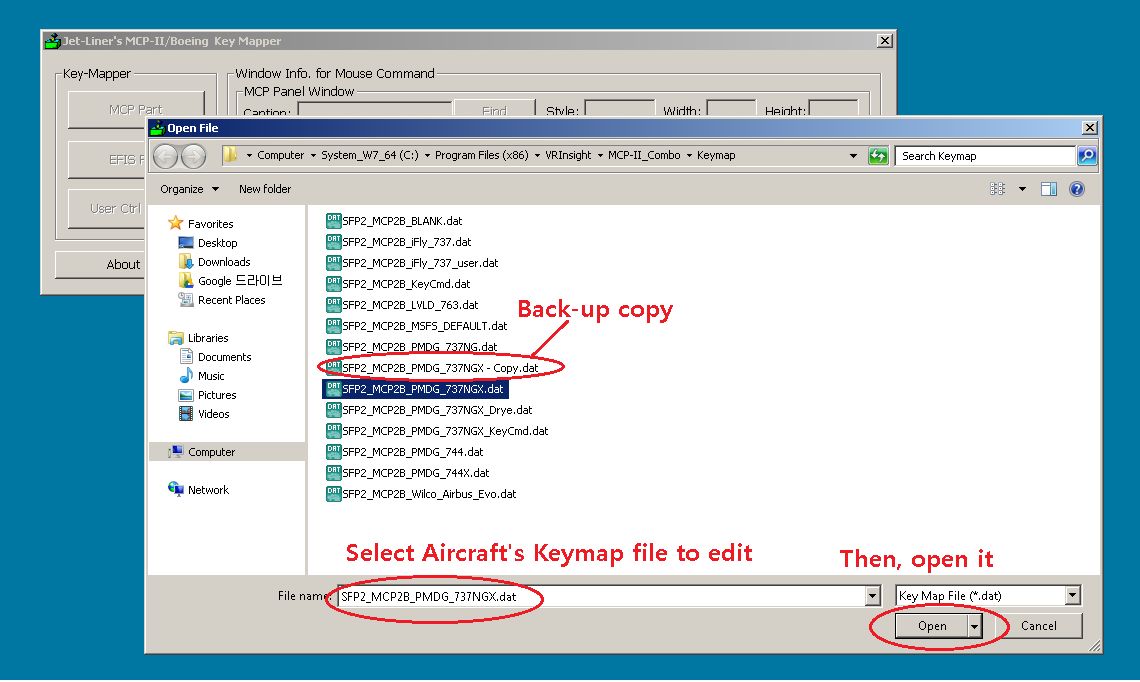Click the search magnifier icon in Search Keymap

[1087, 156]
